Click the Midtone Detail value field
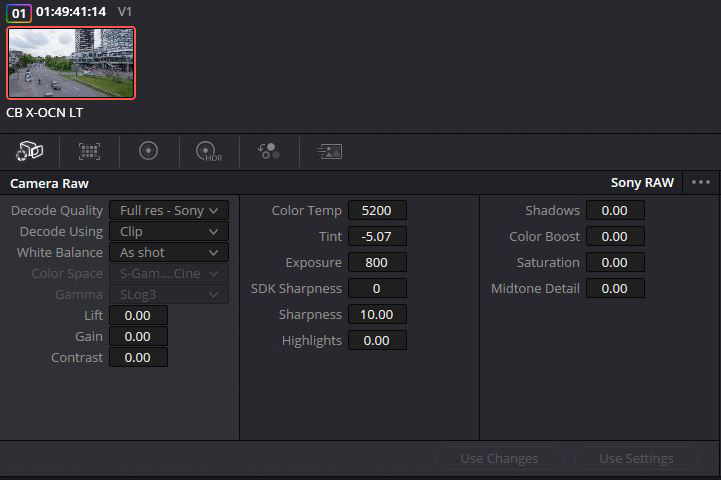Screen dimensions: 721x480 point(615,288)
